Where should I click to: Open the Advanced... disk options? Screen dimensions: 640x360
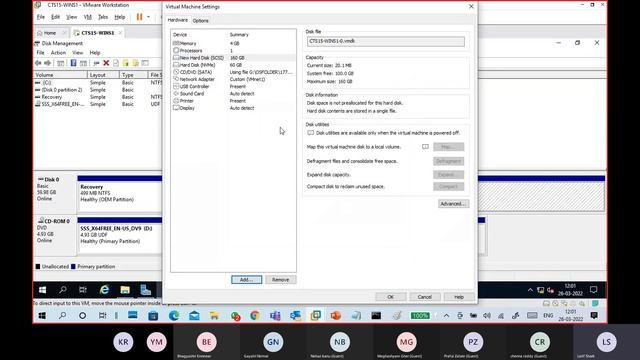pyautogui.click(x=453, y=204)
